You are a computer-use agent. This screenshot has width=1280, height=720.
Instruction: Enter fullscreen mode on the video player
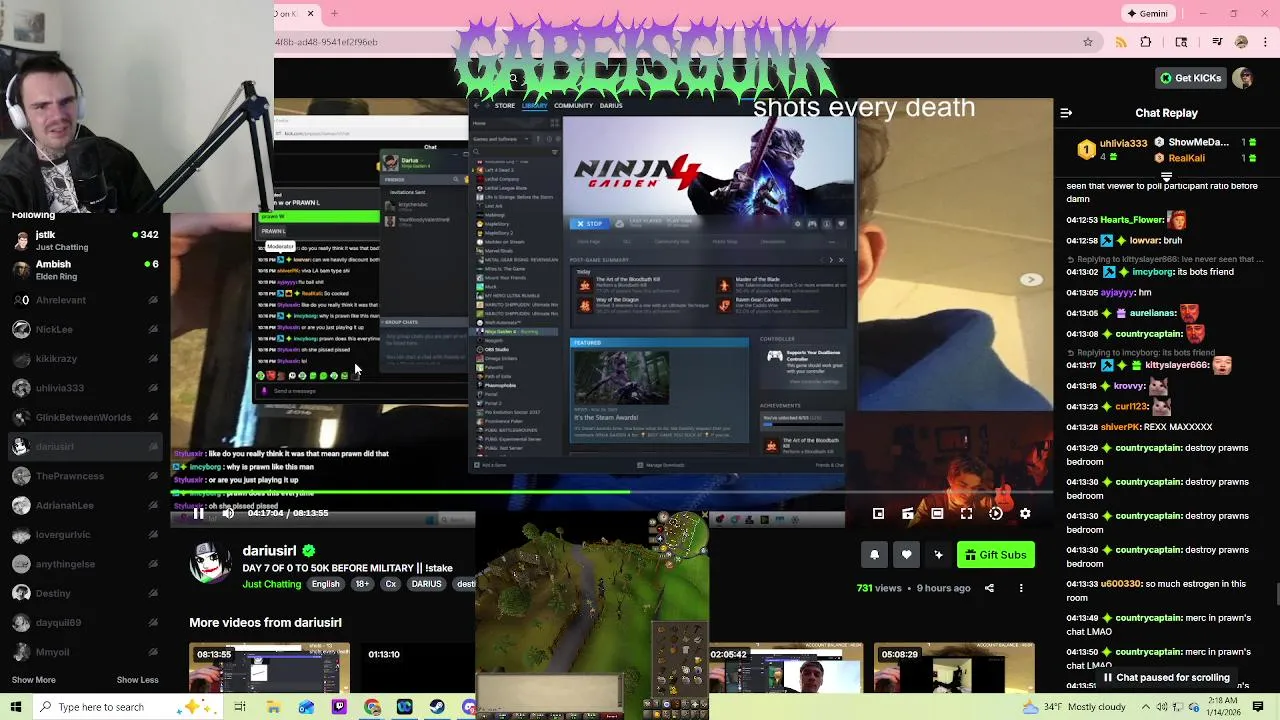click(x=966, y=513)
